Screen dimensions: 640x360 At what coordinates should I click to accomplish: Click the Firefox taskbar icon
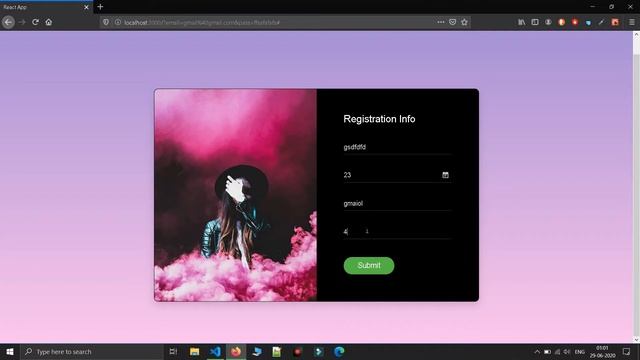[236, 351]
